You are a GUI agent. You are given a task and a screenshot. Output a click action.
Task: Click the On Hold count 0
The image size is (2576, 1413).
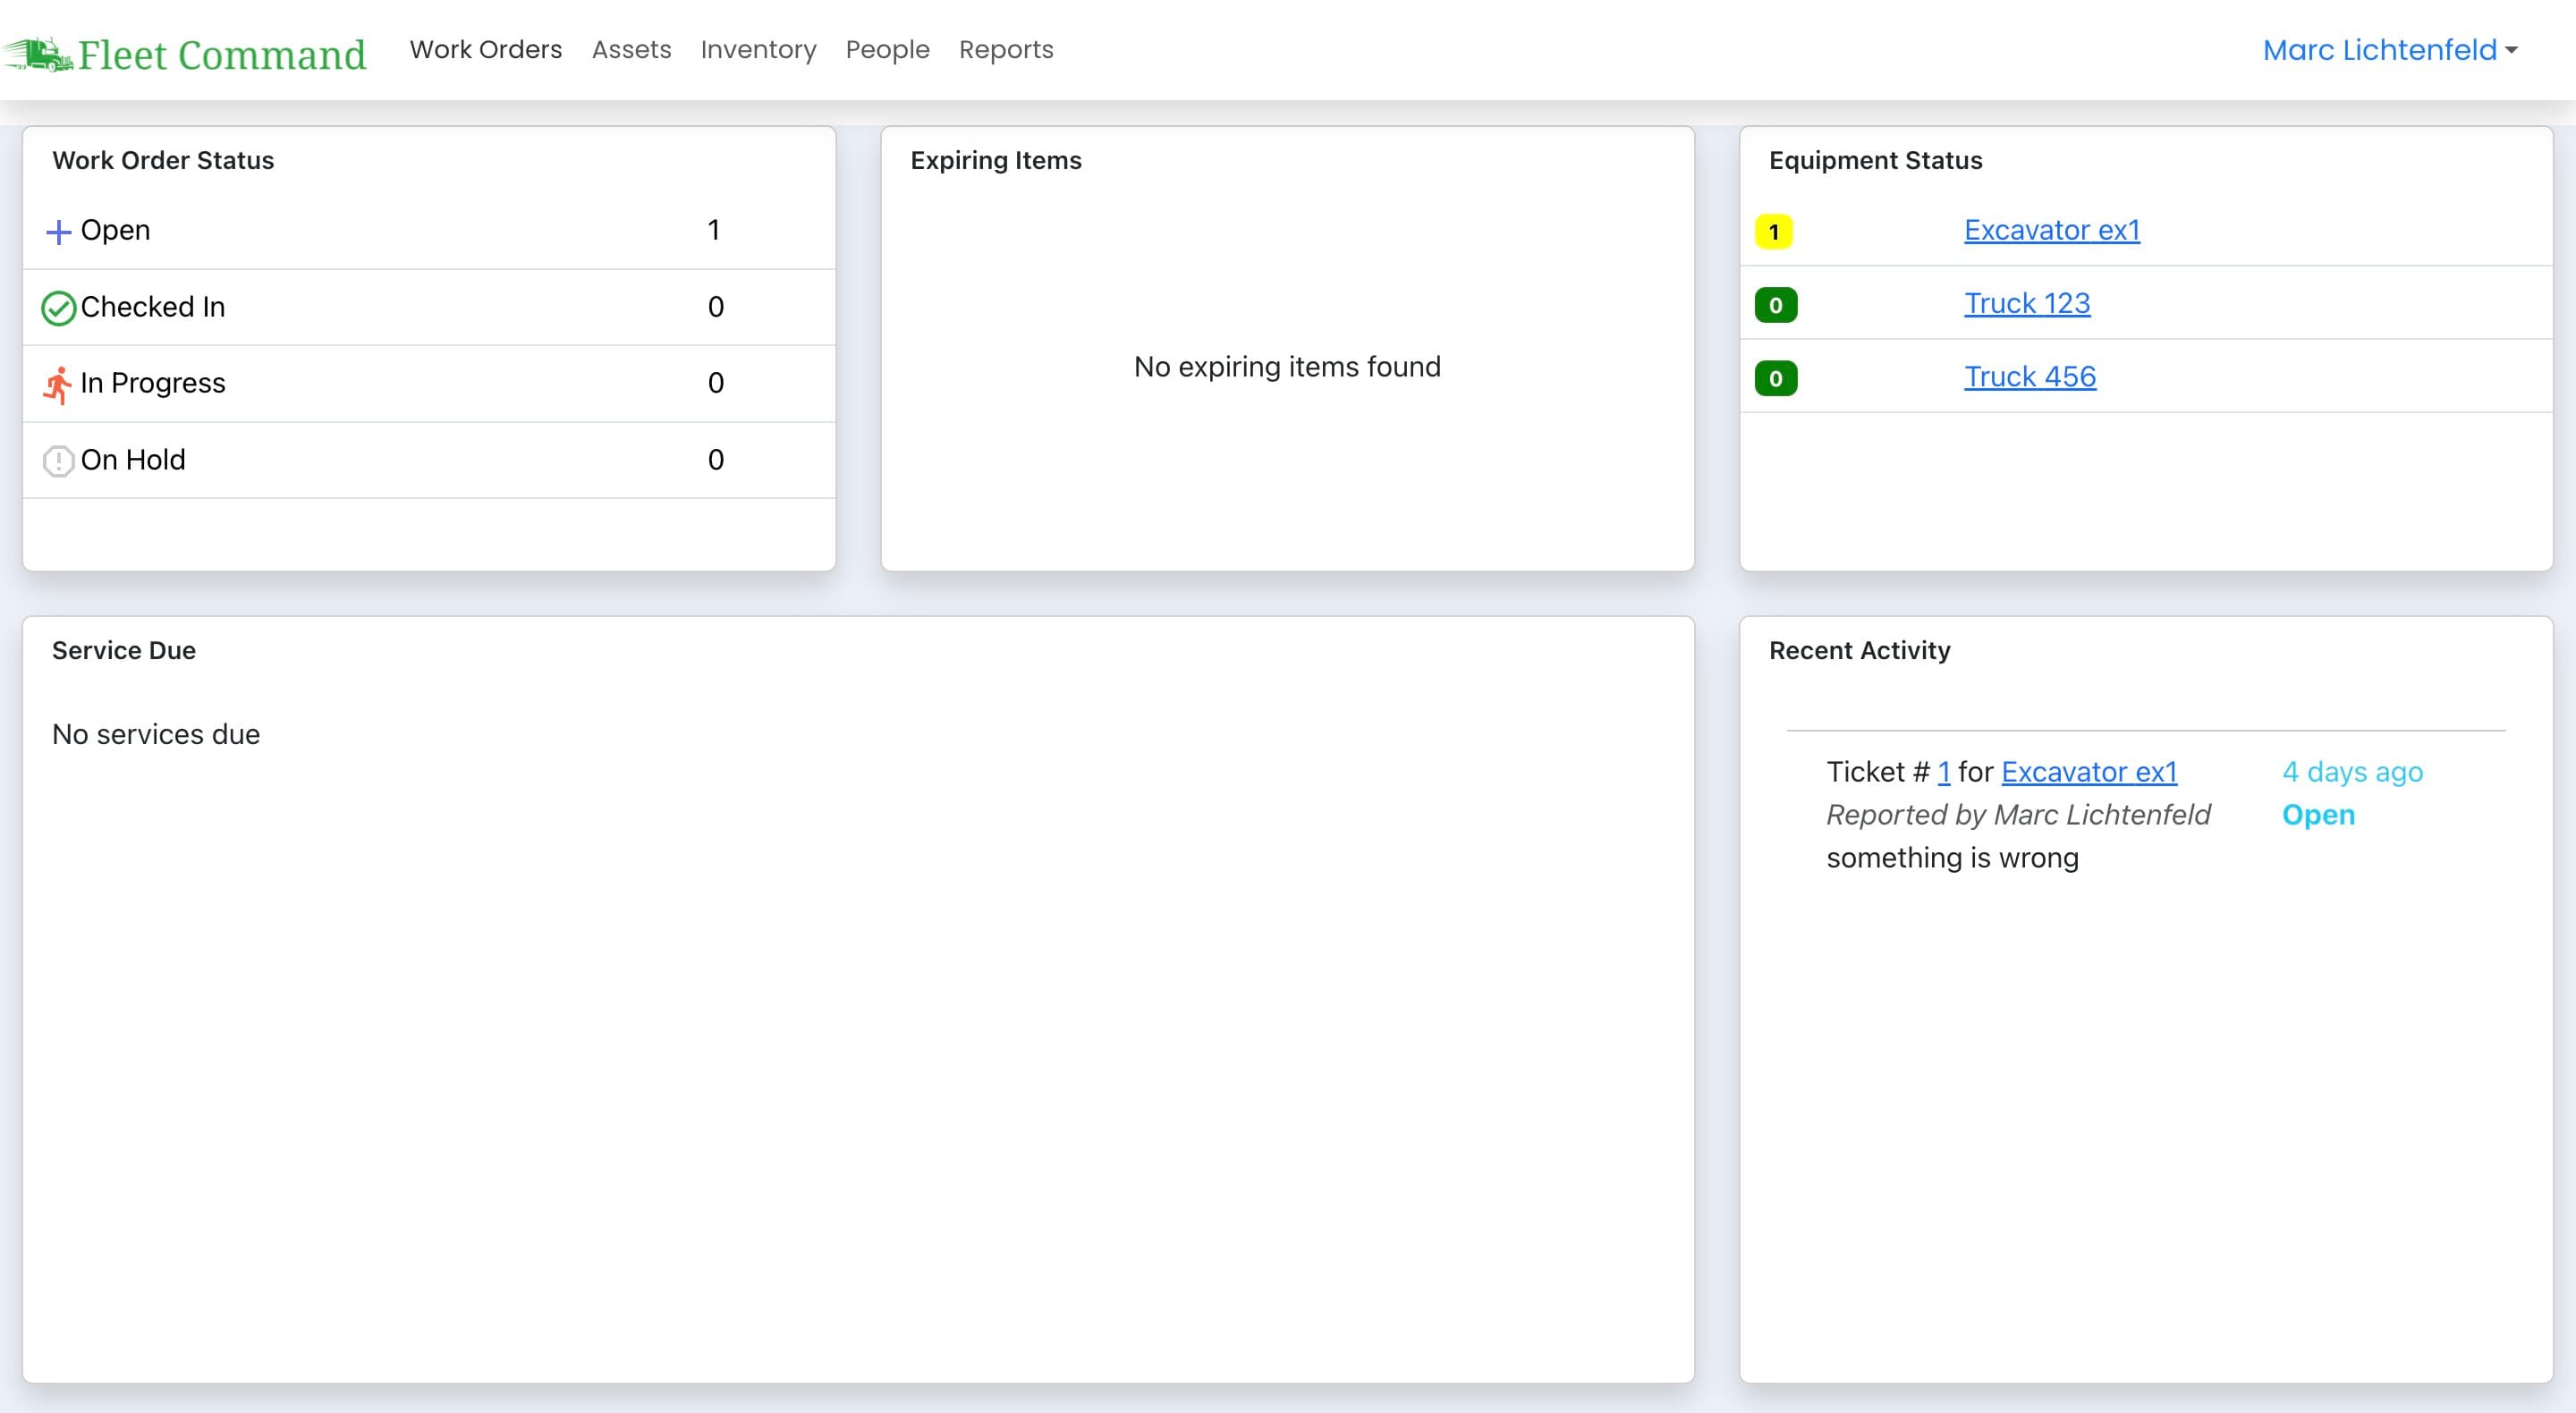(716, 460)
